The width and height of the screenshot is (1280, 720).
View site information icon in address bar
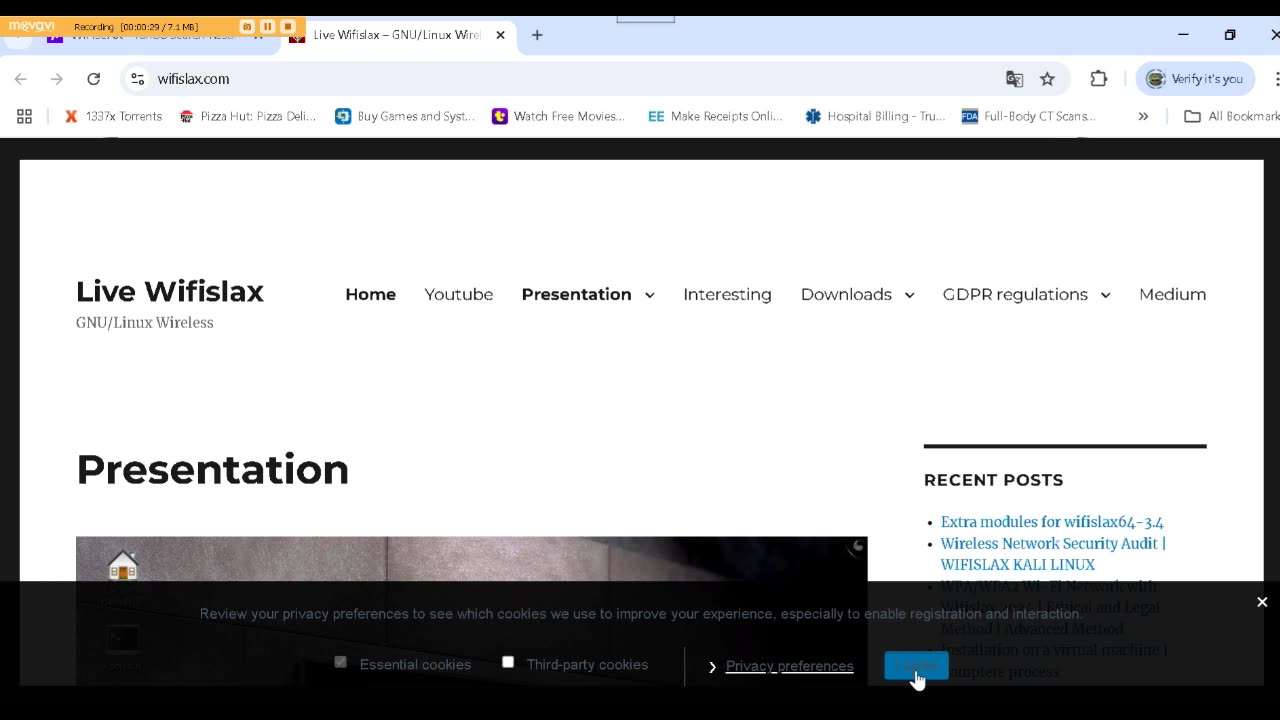[138, 79]
